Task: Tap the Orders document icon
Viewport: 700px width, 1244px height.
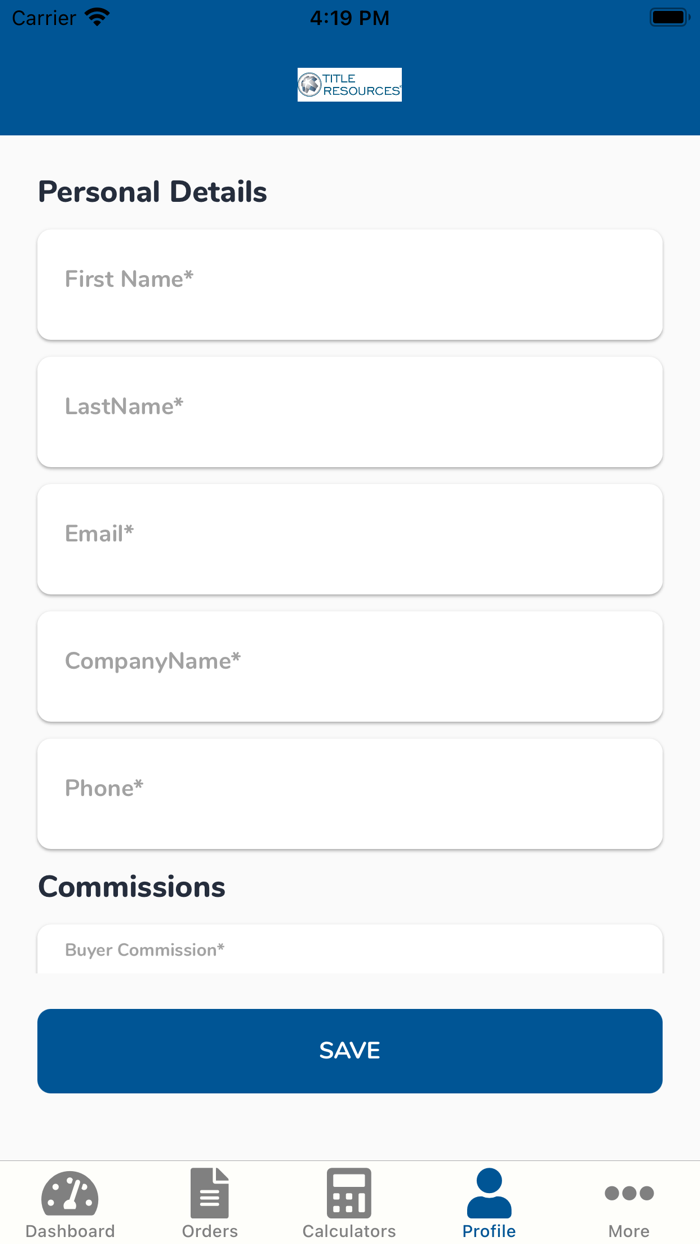Action: (x=210, y=1193)
